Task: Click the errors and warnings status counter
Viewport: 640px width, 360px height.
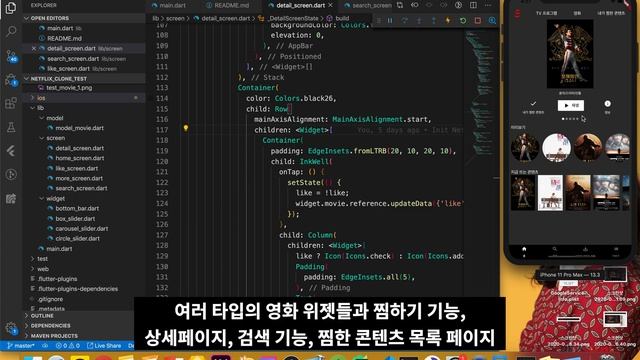Action: [x=67, y=346]
